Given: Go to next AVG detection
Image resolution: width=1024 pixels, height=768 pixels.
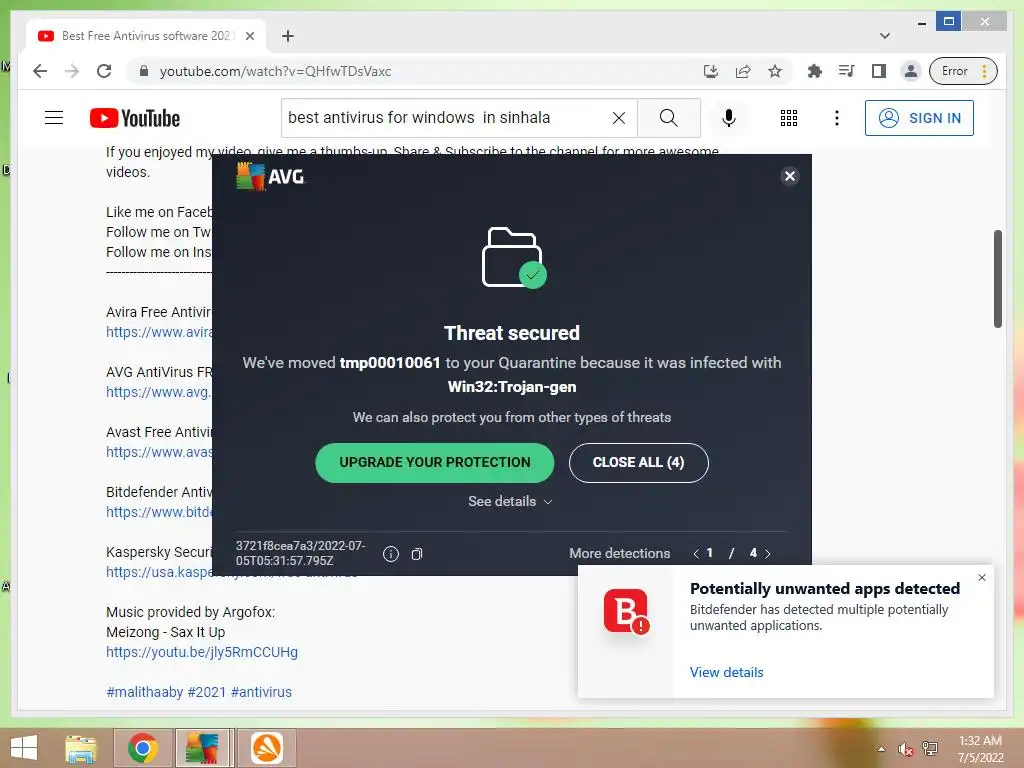Looking at the screenshot, I should pyautogui.click(x=767, y=554).
